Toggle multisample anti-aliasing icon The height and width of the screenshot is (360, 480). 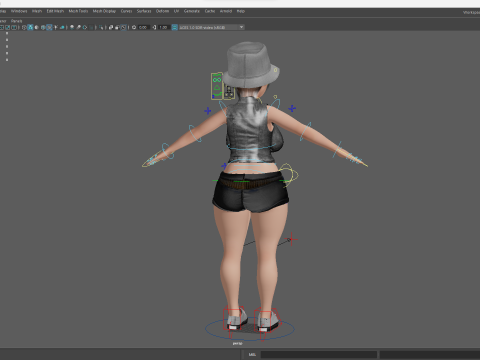click(85, 27)
